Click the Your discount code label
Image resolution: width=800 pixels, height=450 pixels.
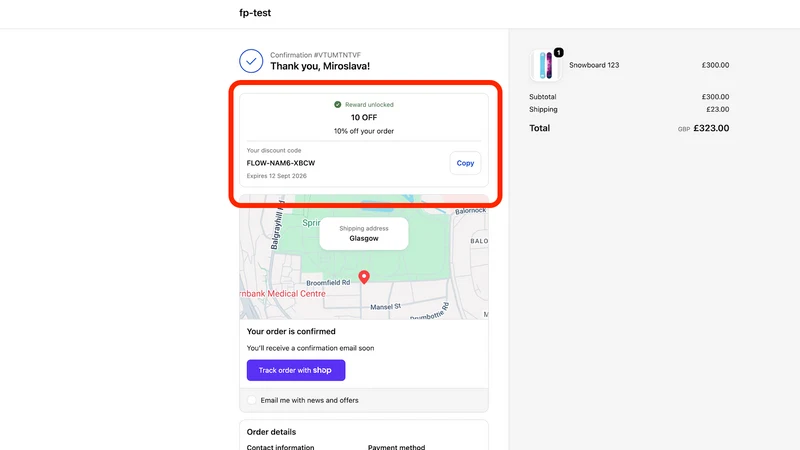273,151
